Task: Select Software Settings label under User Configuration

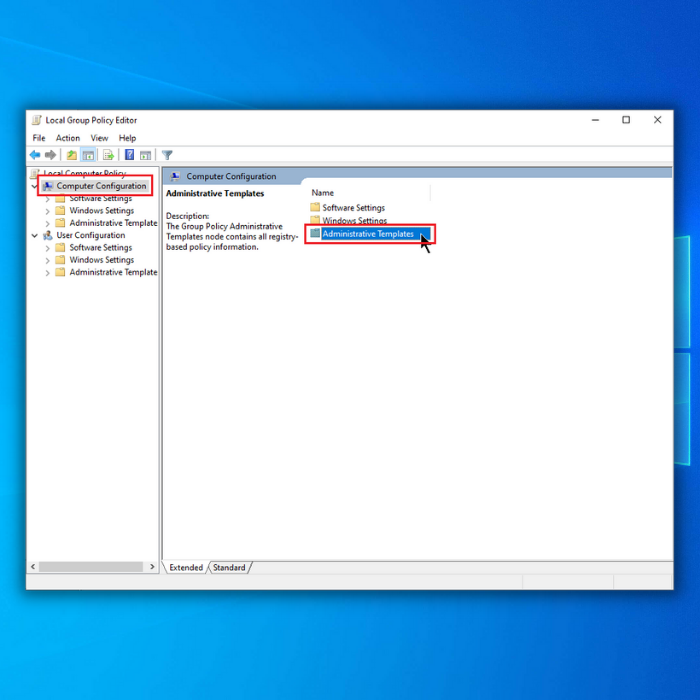Action: 101,247
